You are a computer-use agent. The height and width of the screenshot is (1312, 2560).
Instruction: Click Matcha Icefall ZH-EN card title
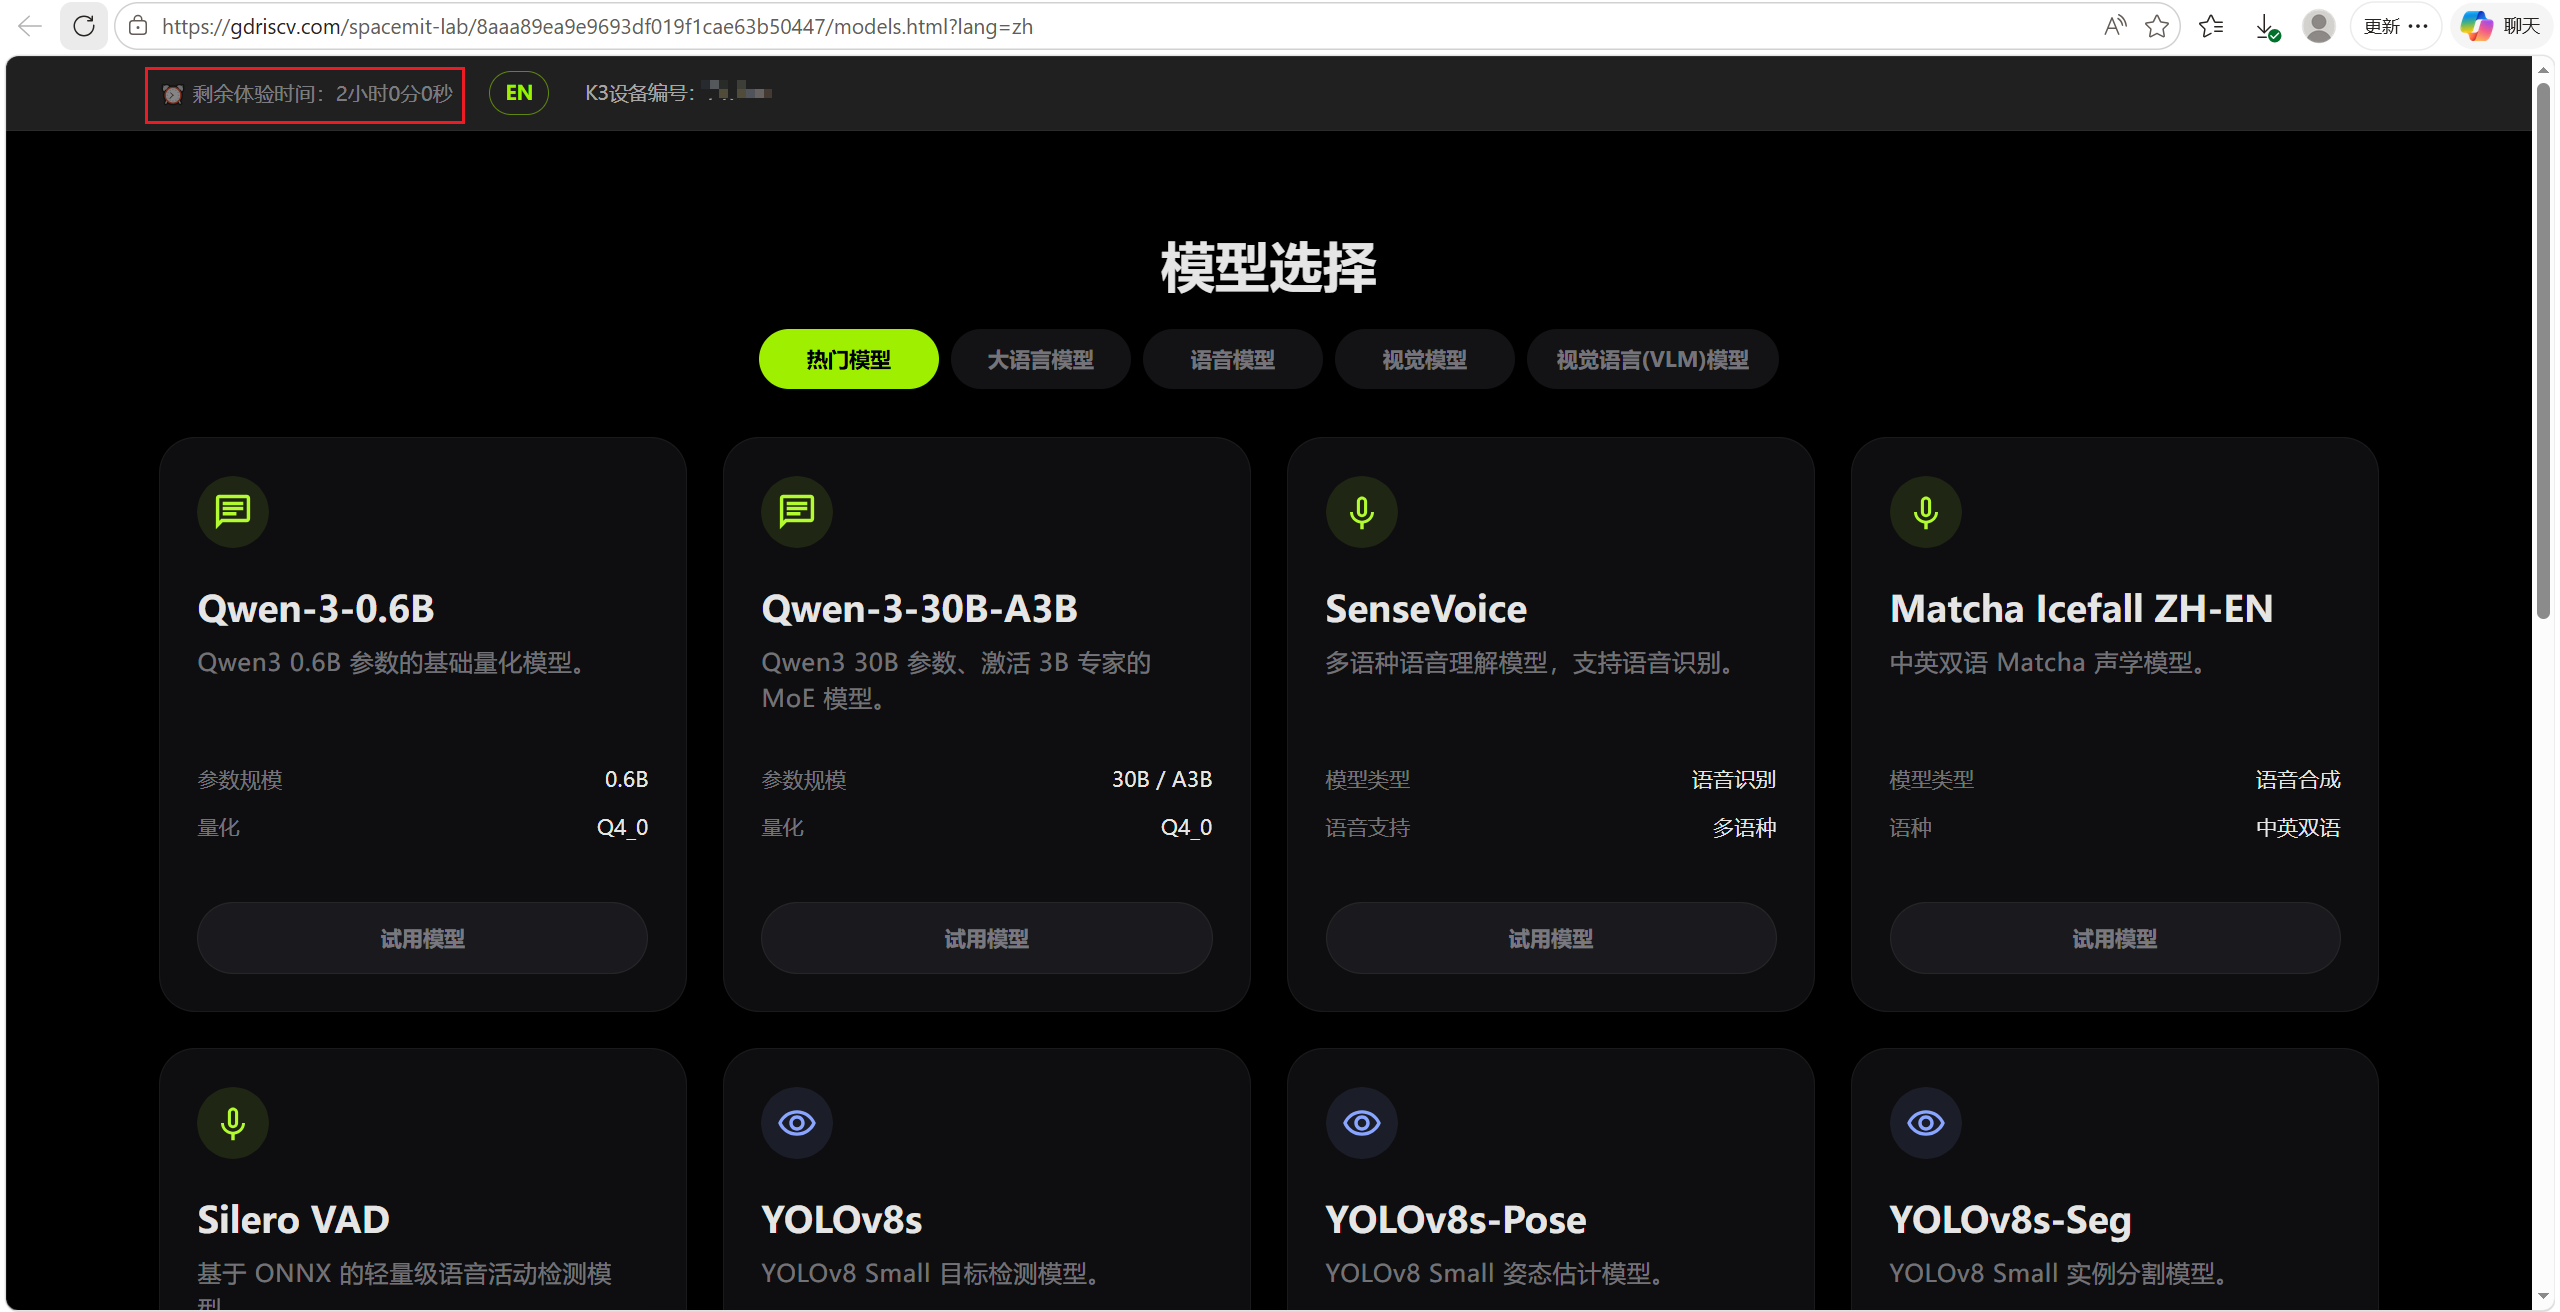[x=2082, y=609]
